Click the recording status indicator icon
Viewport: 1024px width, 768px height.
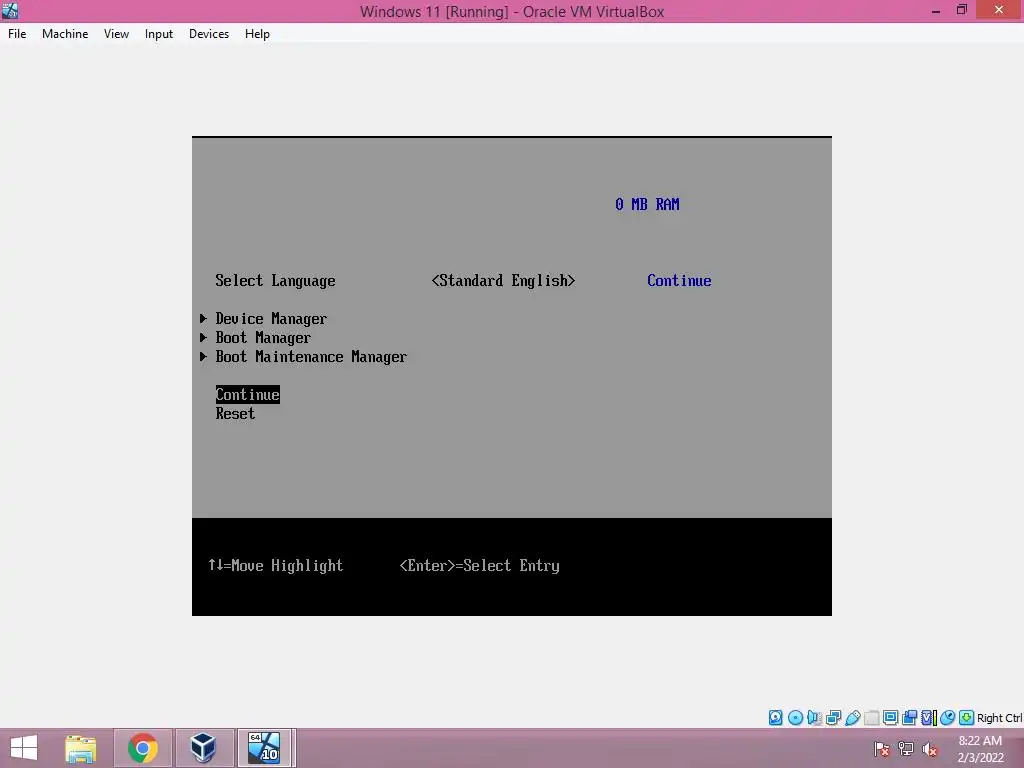pos(909,718)
